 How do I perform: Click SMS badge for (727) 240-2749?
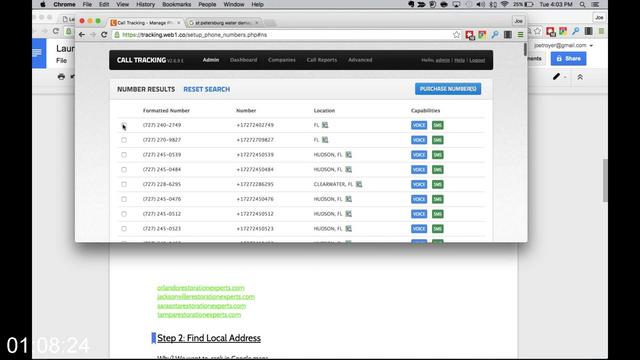point(438,125)
